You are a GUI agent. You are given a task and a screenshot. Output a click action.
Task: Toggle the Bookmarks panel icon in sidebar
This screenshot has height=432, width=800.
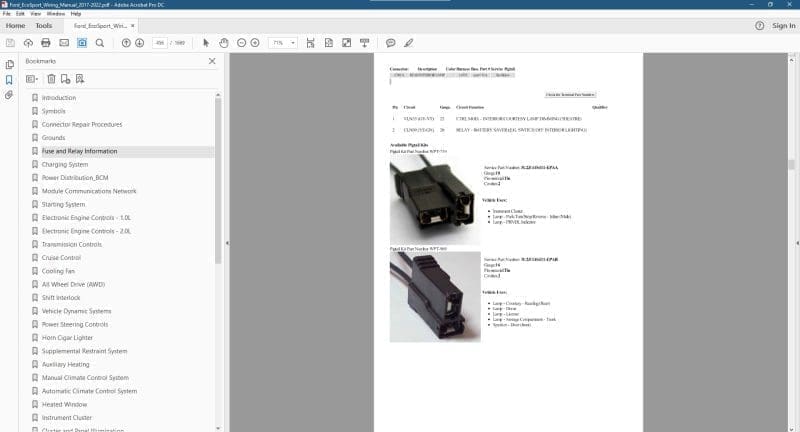click(x=9, y=78)
